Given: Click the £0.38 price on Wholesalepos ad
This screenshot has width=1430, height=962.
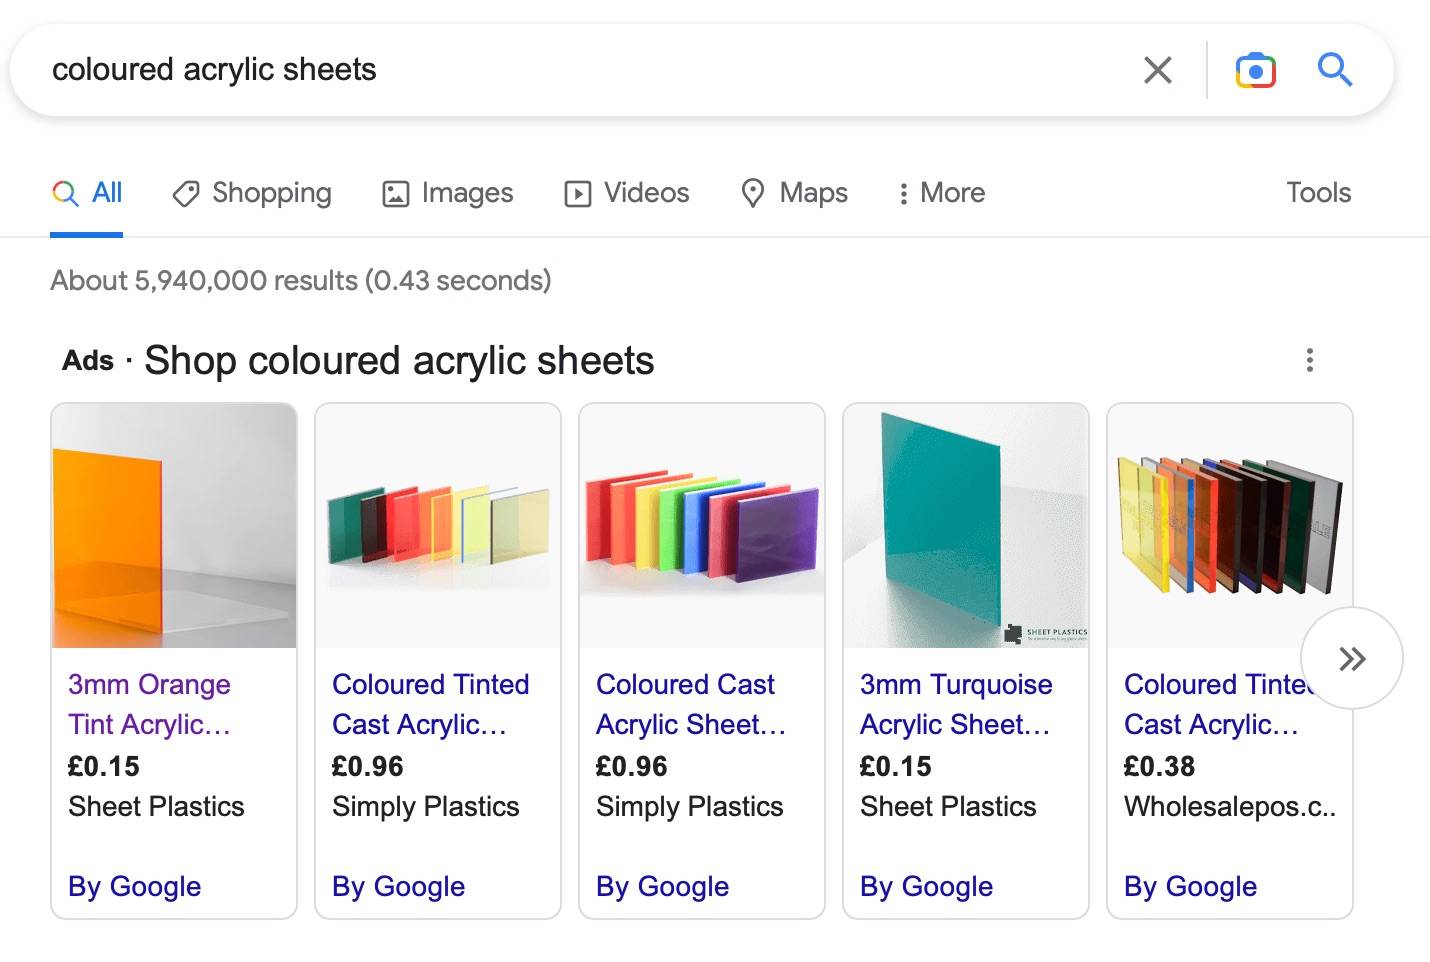Looking at the screenshot, I should 1160,767.
